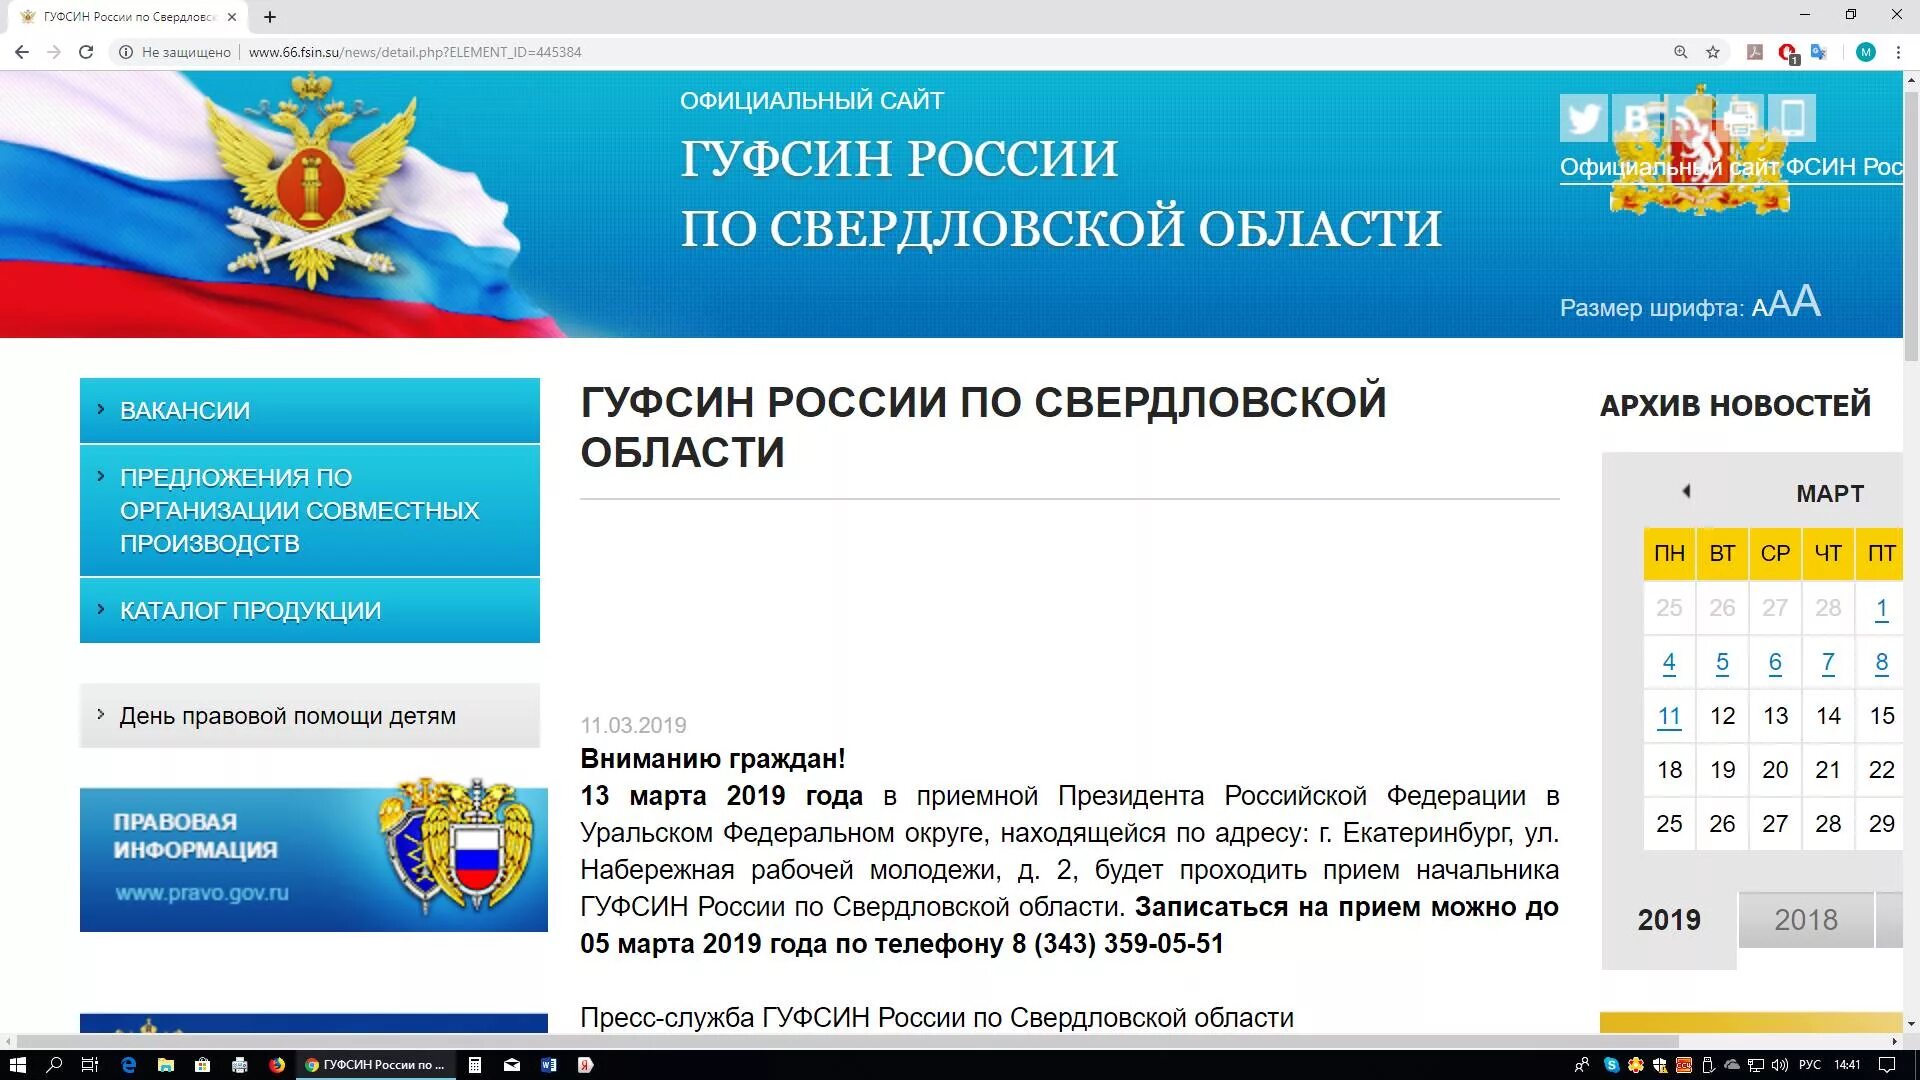1920x1080 pixels.
Task: Reload the page with refresh button
Action: point(86,52)
